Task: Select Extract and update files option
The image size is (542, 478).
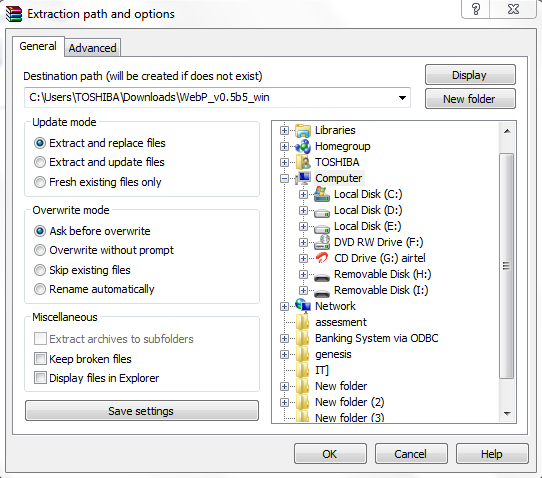Action: (40, 162)
